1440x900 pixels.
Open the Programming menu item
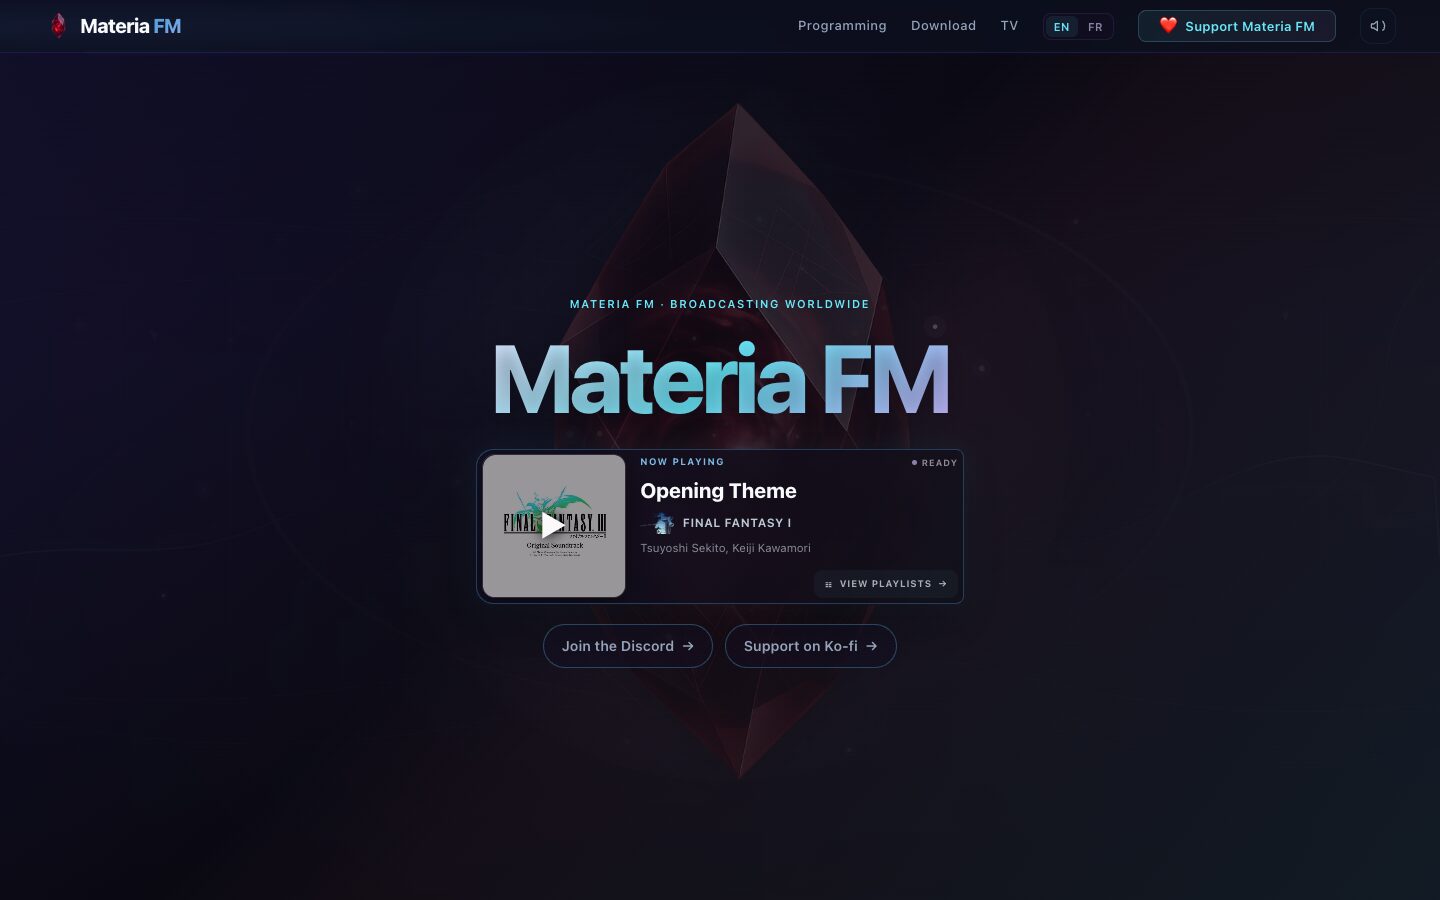[x=842, y=26]
